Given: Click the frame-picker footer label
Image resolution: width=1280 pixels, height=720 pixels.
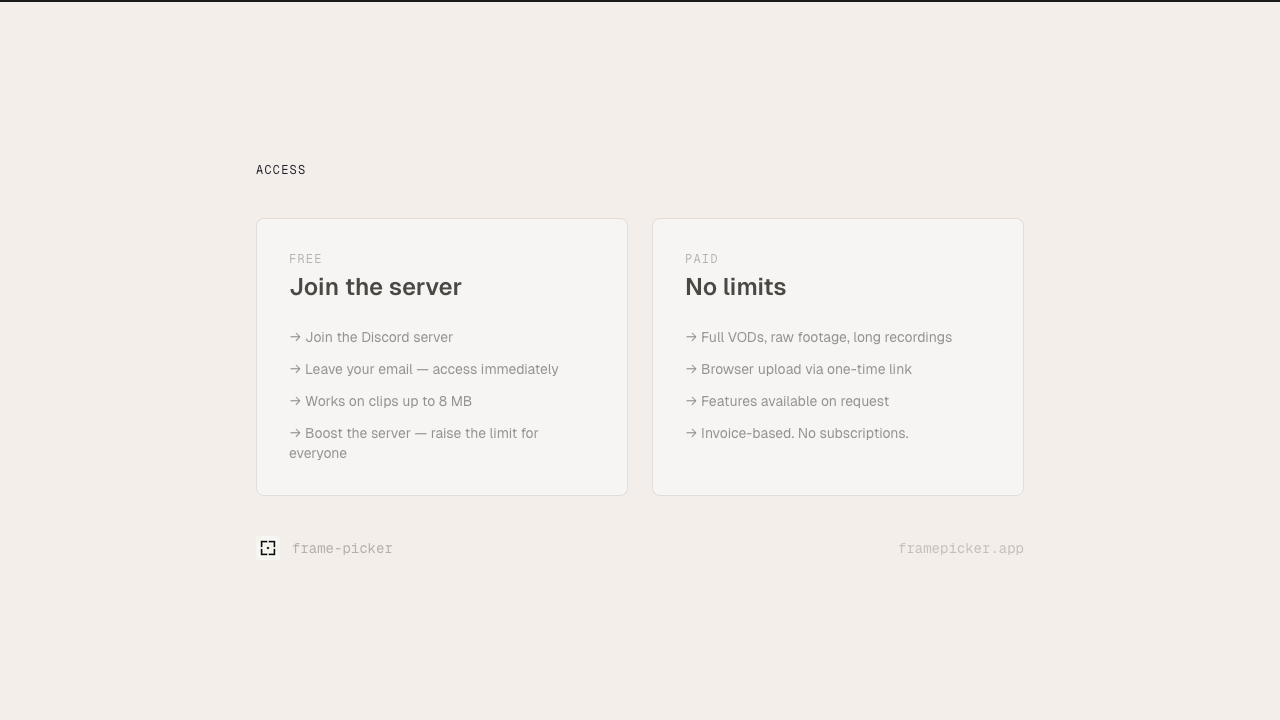Looking at the screenshot, I should [x=342, y=548].
